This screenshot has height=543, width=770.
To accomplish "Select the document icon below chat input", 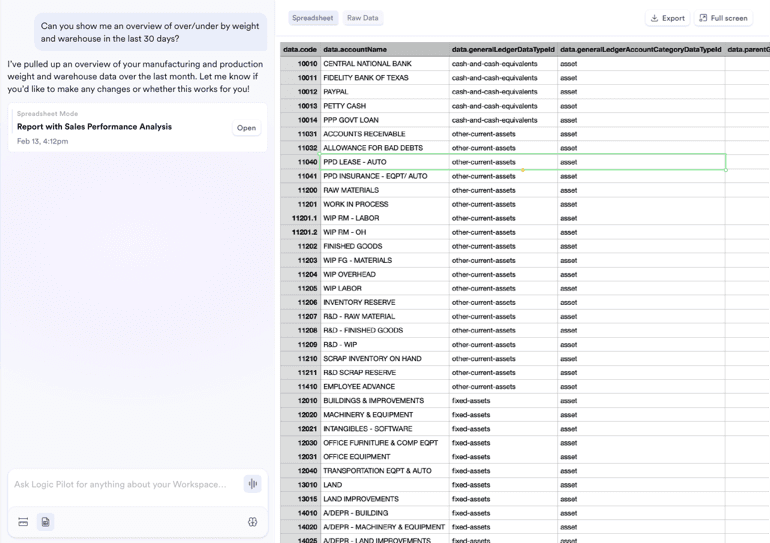I will coord(46,522).
